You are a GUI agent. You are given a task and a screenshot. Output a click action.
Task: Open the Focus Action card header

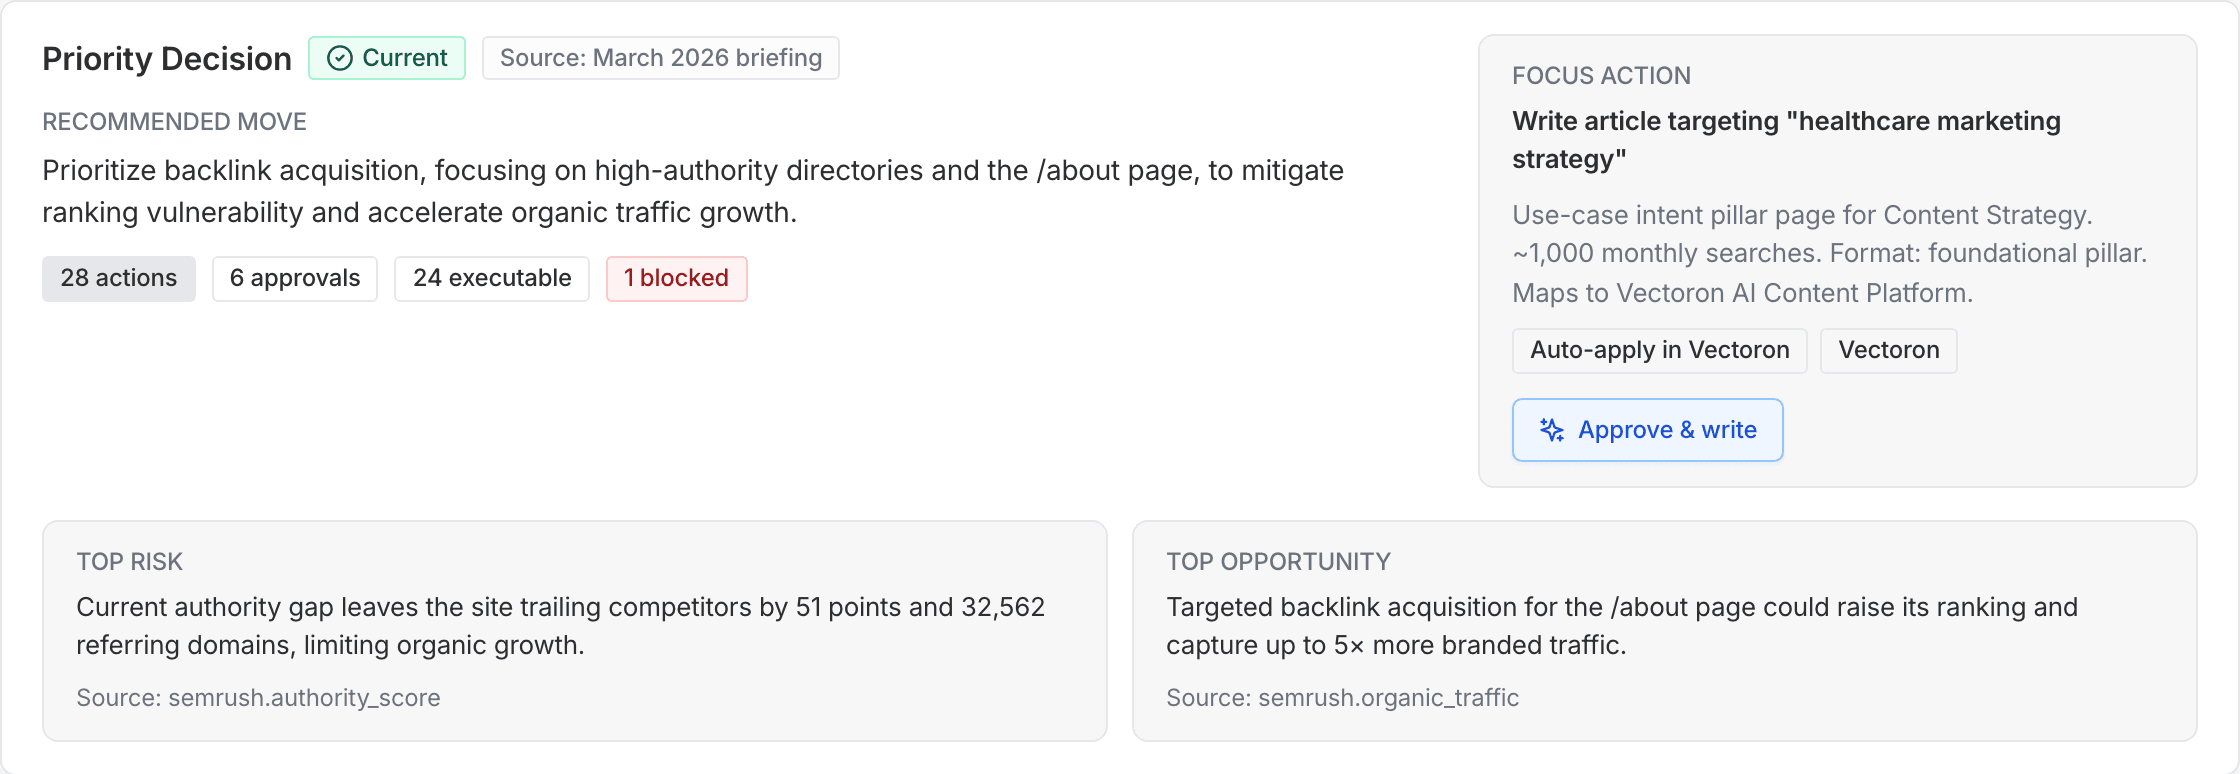point(1600,76)
